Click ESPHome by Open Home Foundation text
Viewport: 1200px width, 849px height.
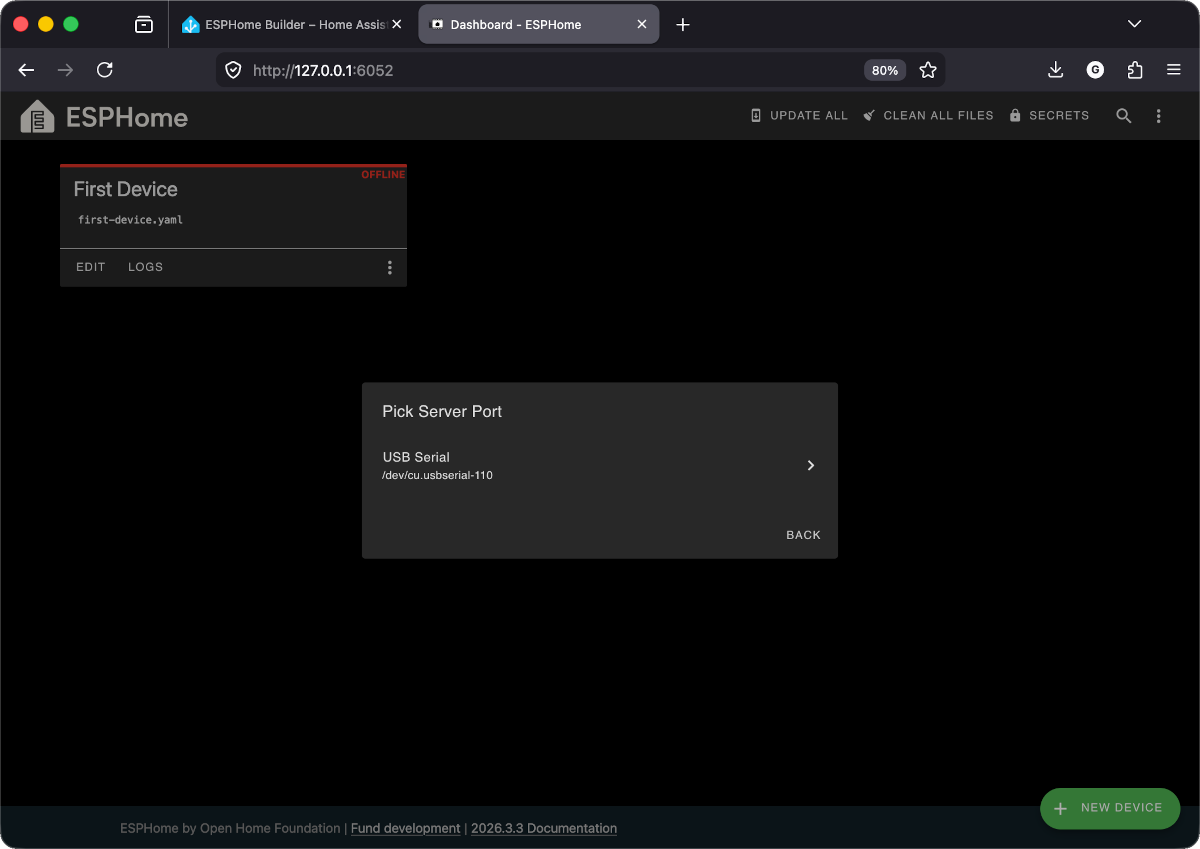pos(230,828)
